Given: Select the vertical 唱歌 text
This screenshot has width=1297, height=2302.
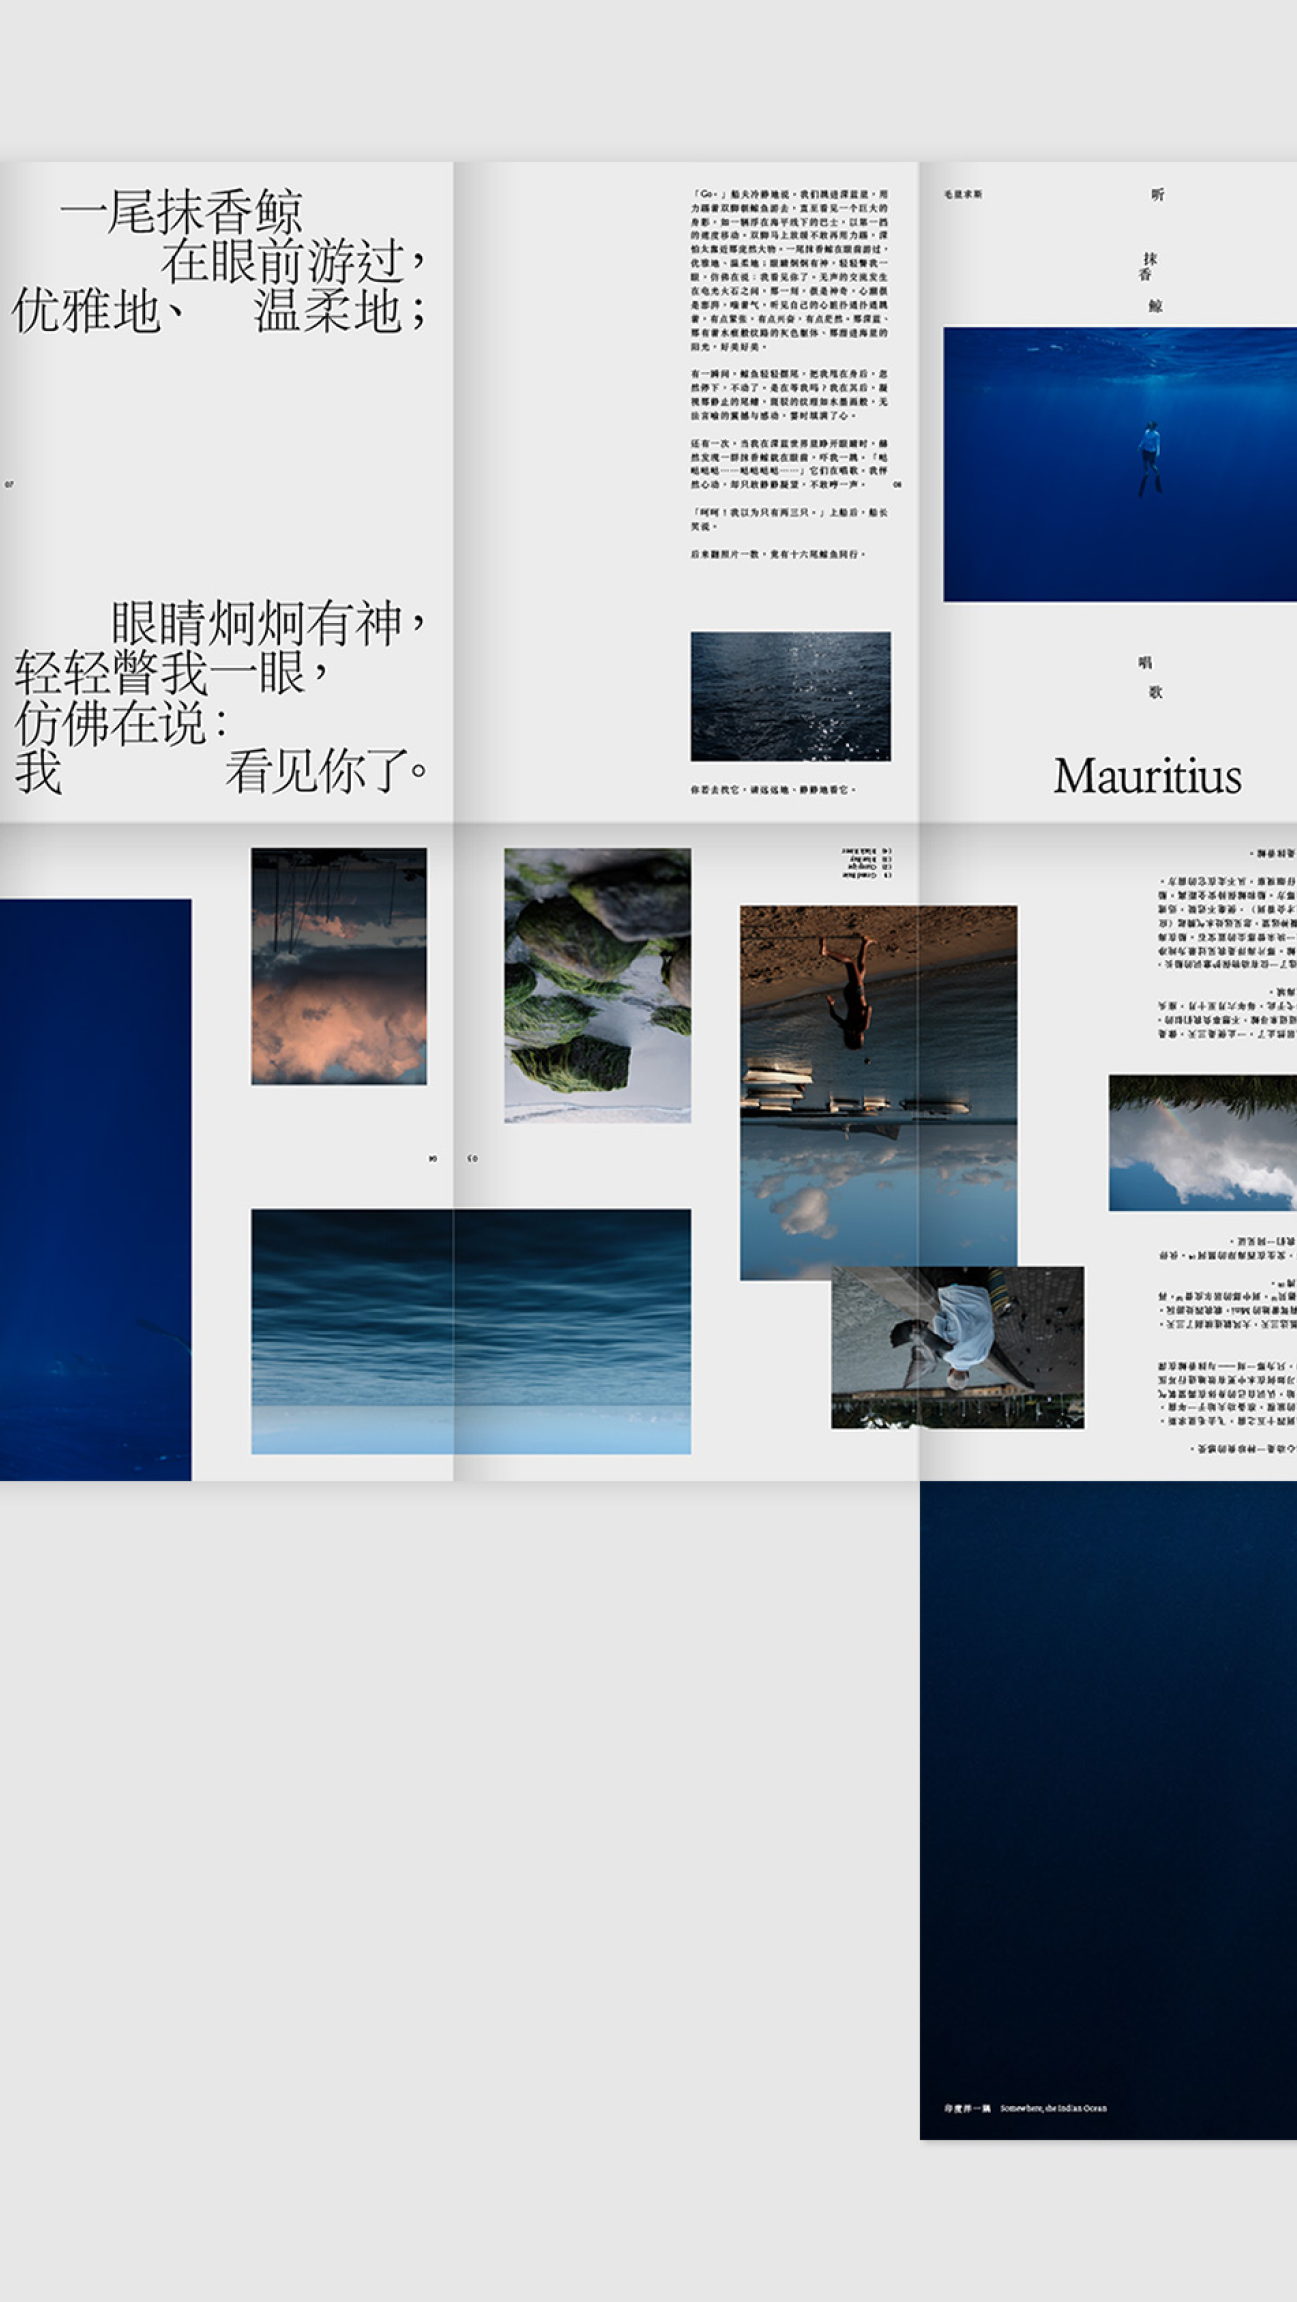Looking at the screenshot, I should (x=1150, y=677).
